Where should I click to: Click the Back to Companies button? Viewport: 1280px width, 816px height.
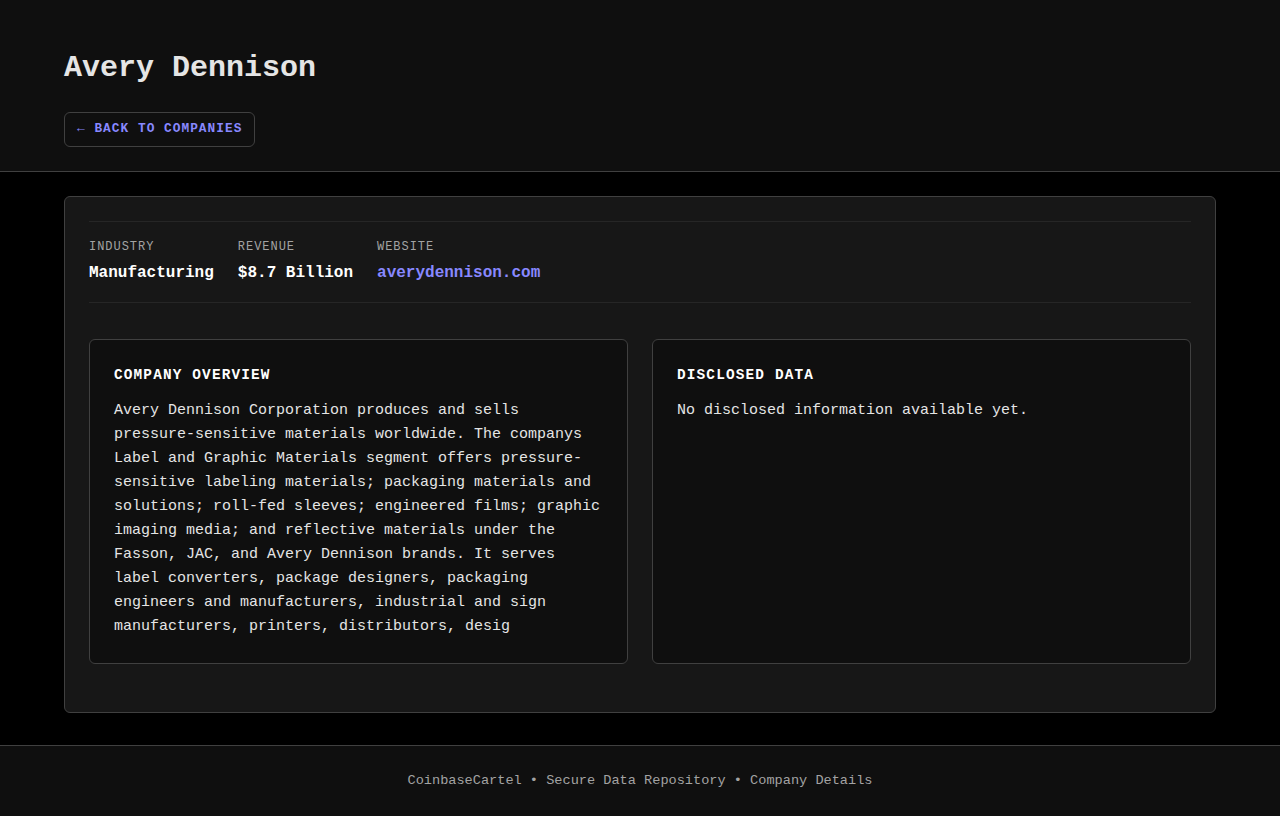tap(159, 129)
